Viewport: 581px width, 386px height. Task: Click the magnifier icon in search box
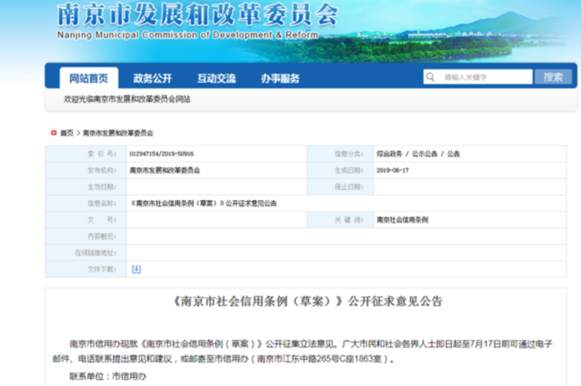point(430,77)
